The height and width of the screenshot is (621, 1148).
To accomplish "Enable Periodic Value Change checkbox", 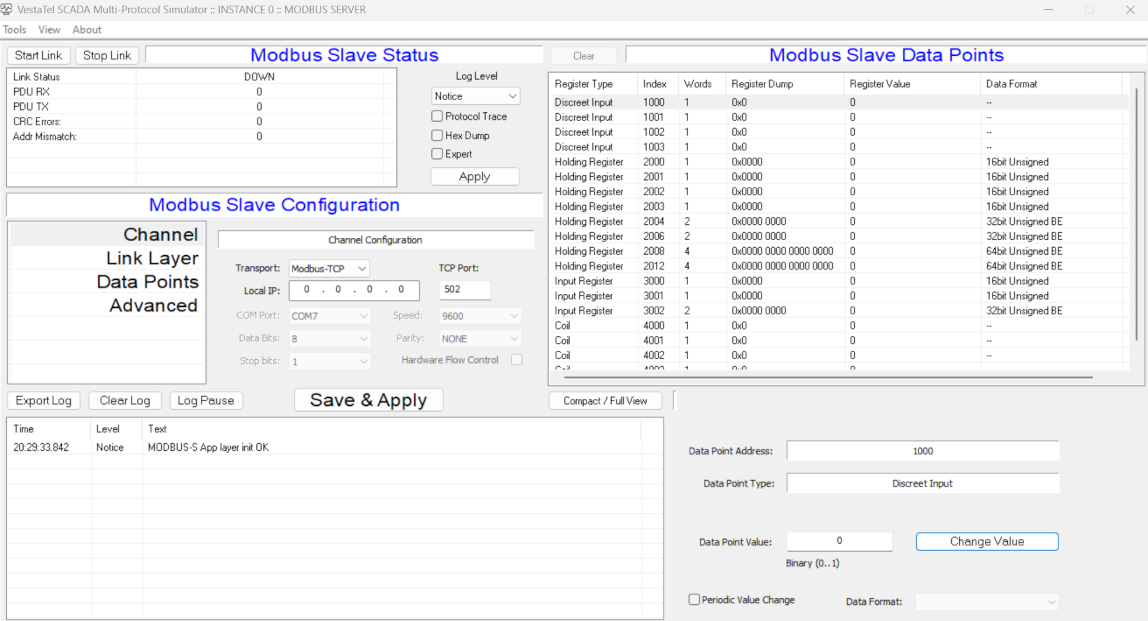I will tap(694, 600).
